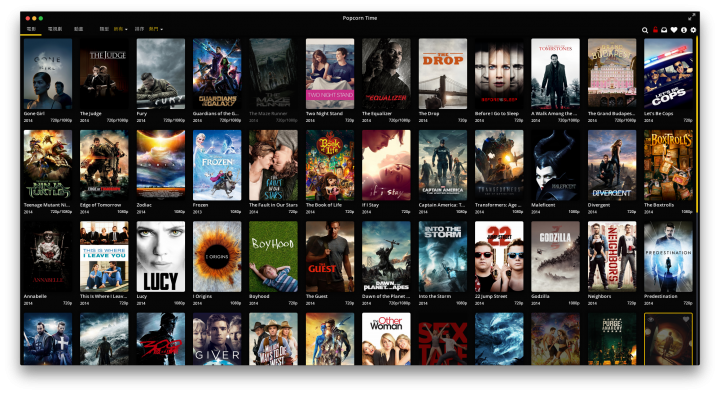This screenshot has height=394, width=720.
Task: Open the Transformers: Age of Extinction poster
Action: [499, 165]
